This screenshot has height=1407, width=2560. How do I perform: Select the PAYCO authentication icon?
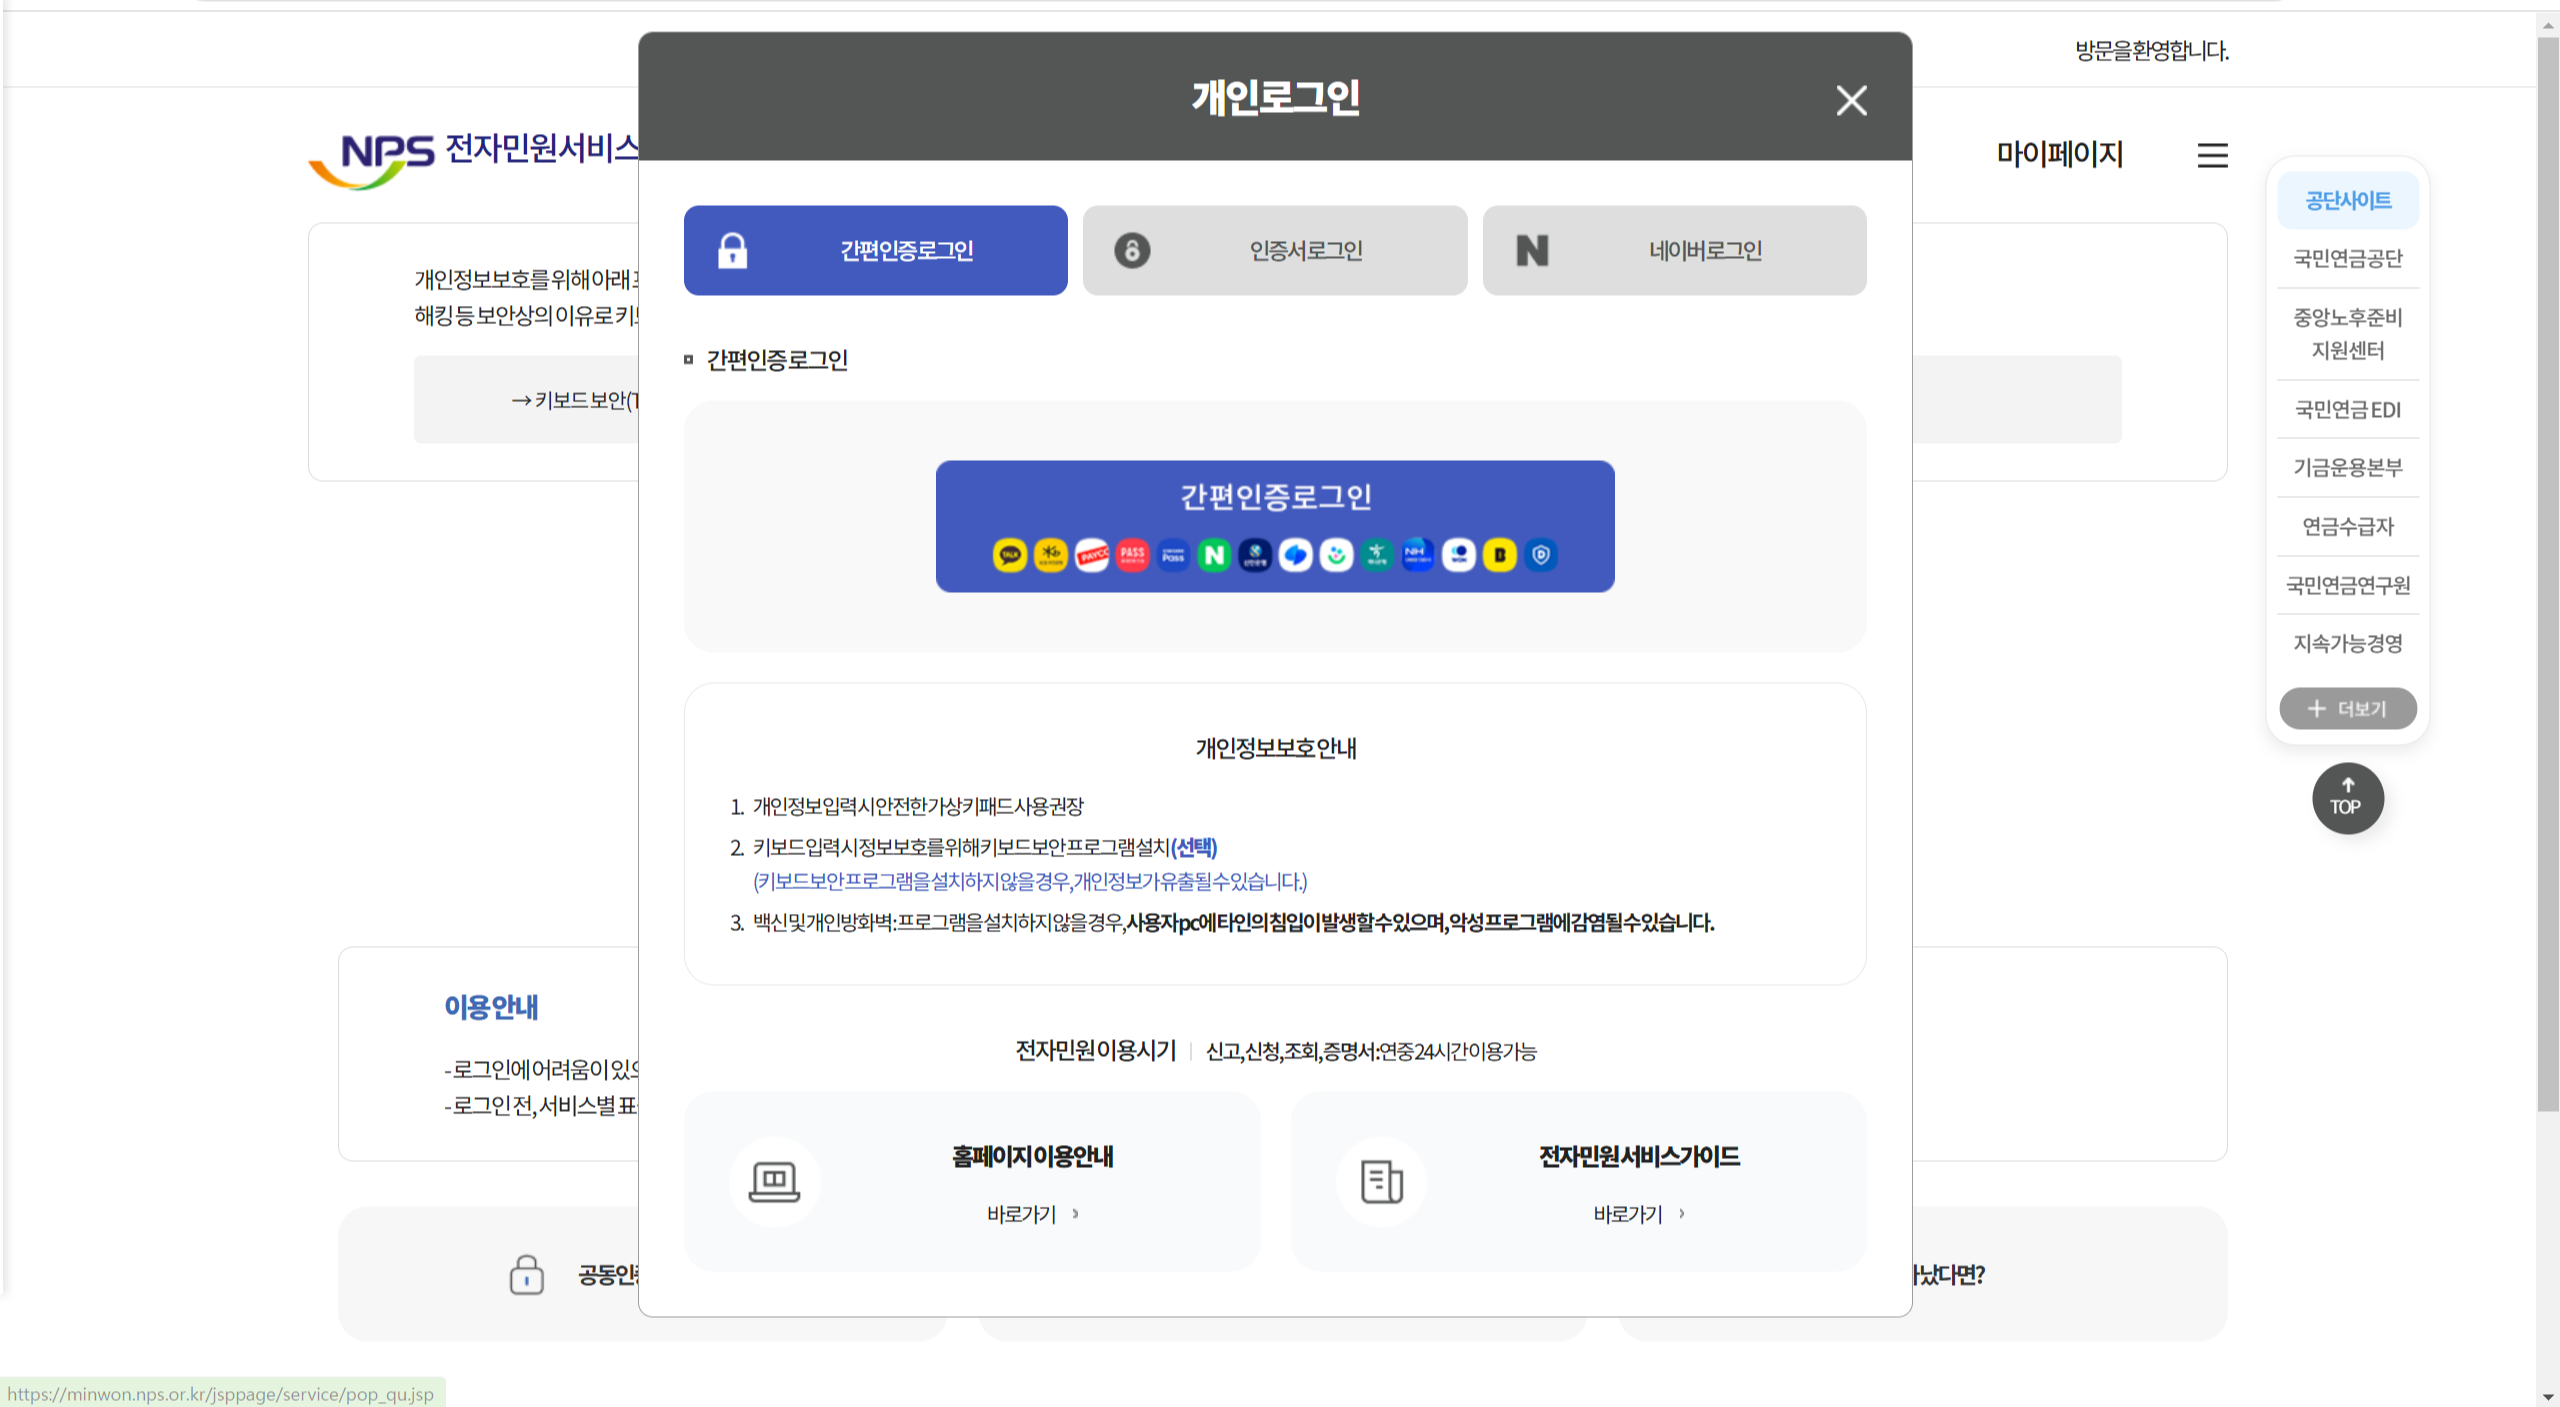click(1092, 556)
